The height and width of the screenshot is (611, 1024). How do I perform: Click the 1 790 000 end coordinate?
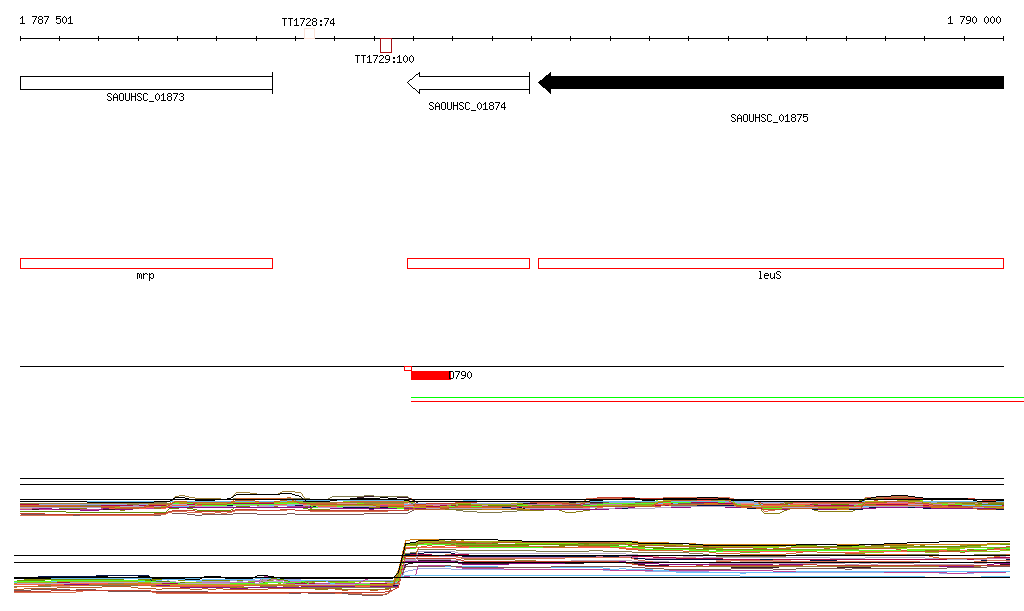click(974, 20)
